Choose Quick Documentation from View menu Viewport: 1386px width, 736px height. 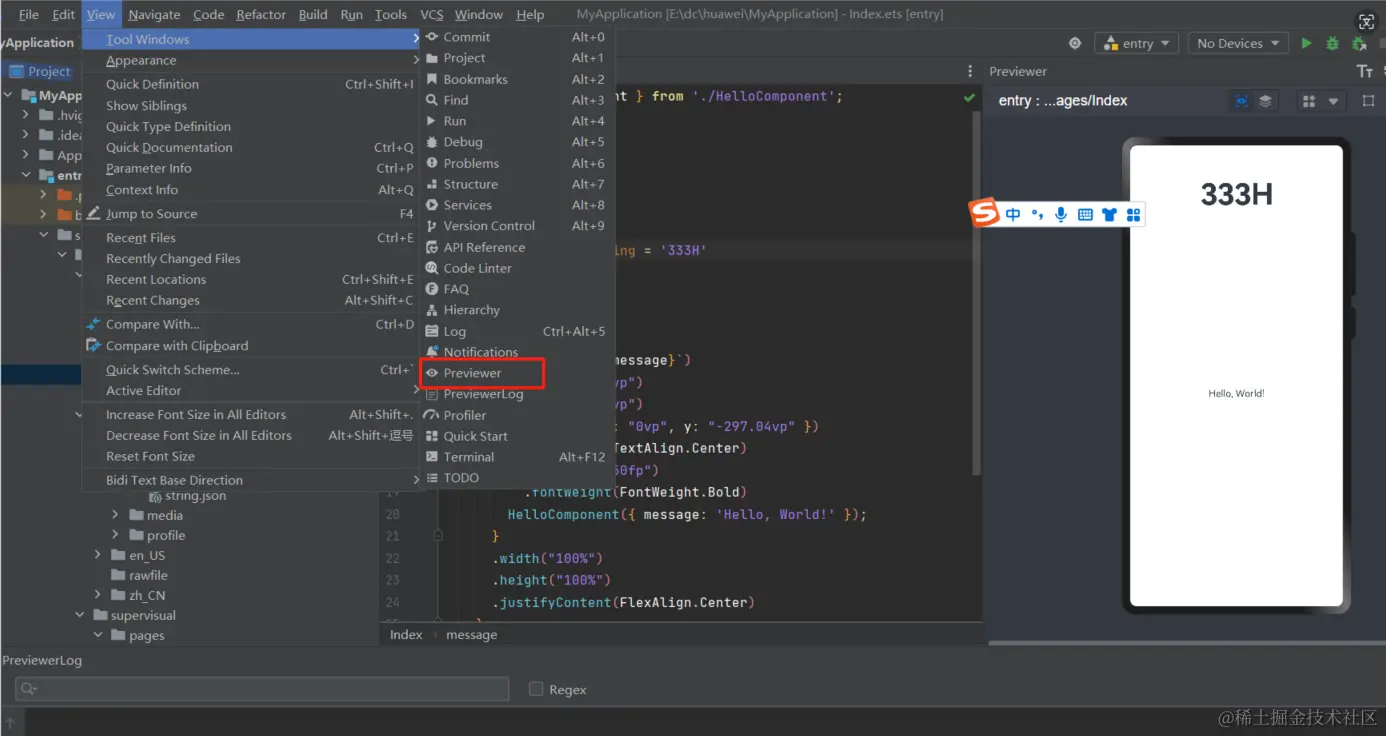coord(252,147)
